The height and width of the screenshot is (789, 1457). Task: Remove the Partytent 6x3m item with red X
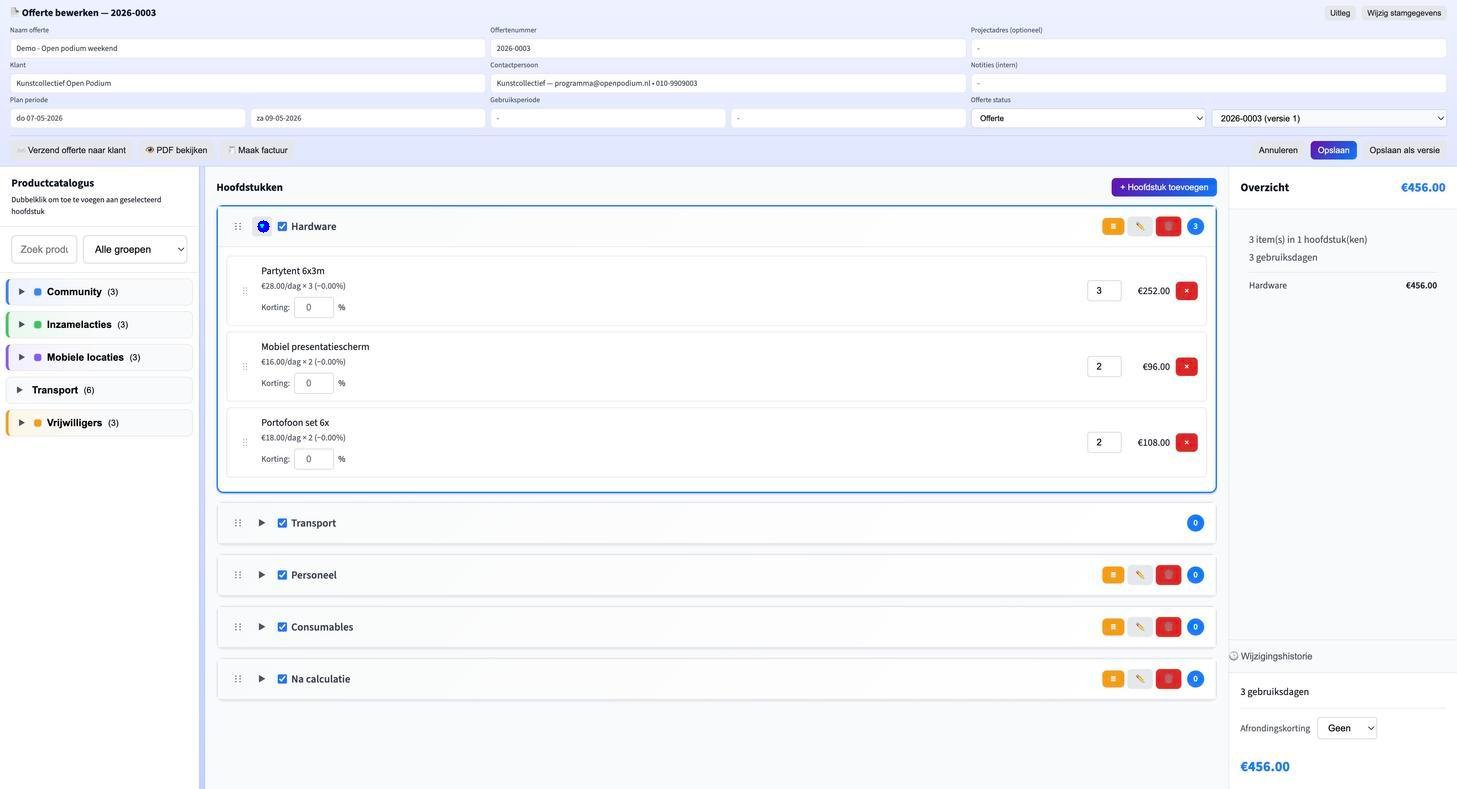point(1186,291)
